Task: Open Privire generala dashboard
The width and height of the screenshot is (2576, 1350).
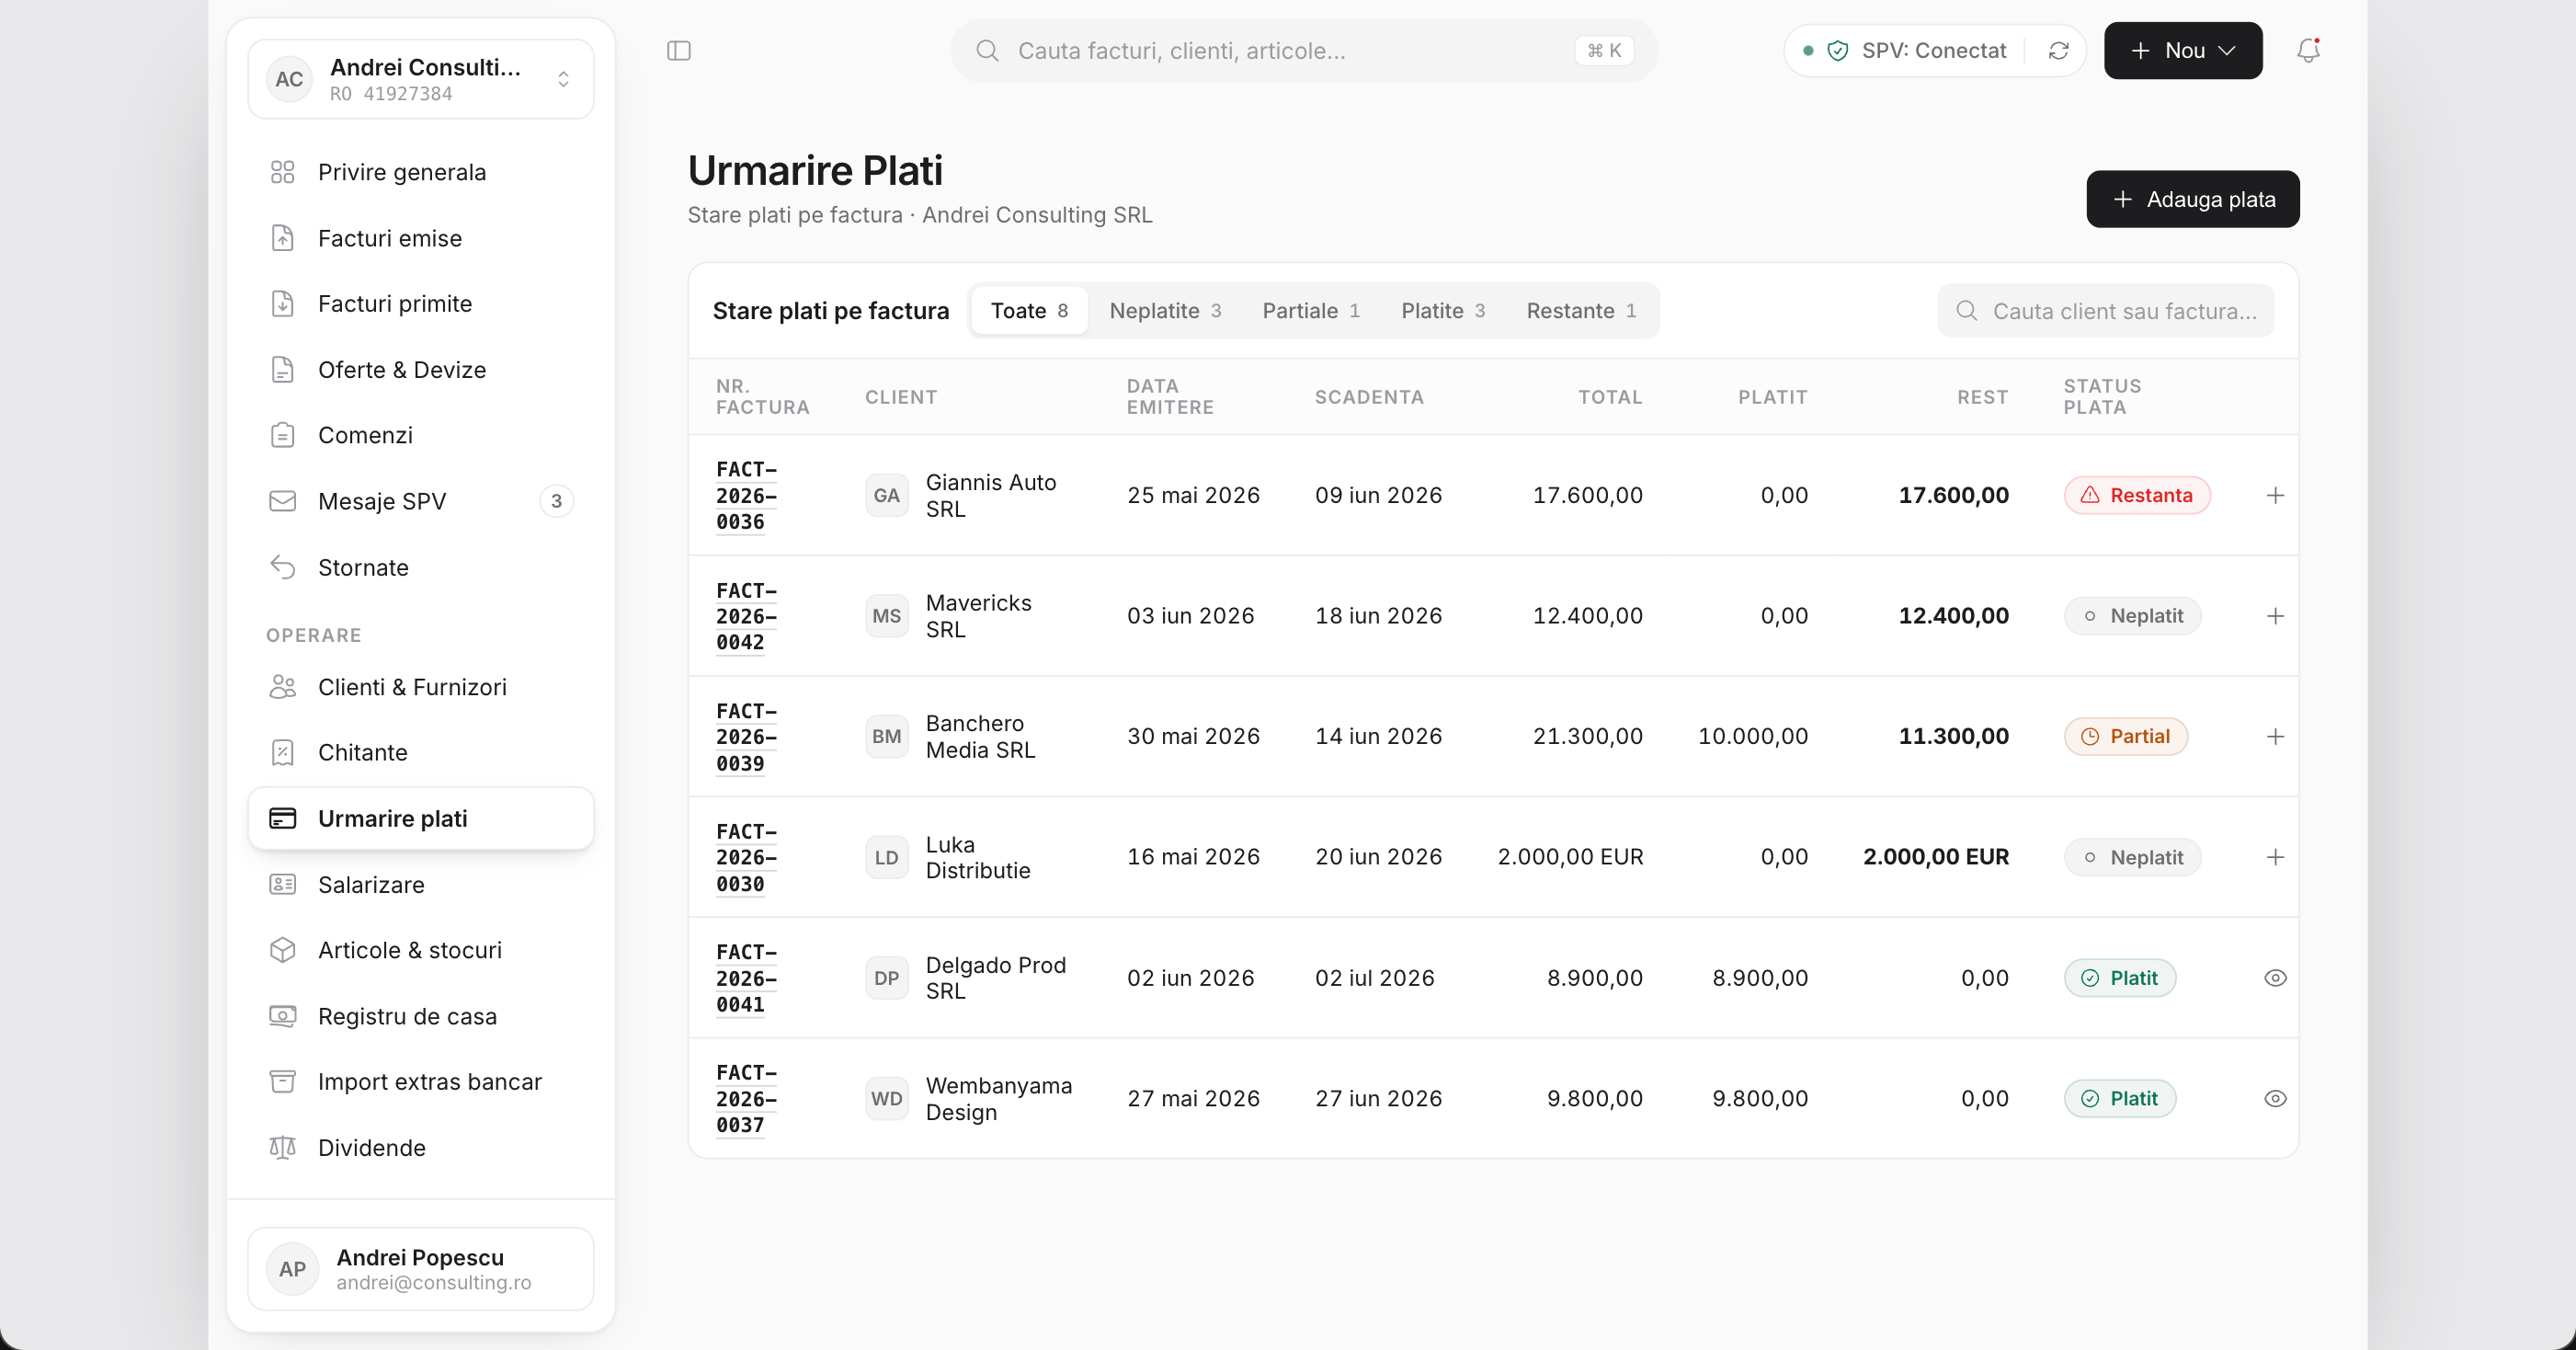Action: coord(420,172)
